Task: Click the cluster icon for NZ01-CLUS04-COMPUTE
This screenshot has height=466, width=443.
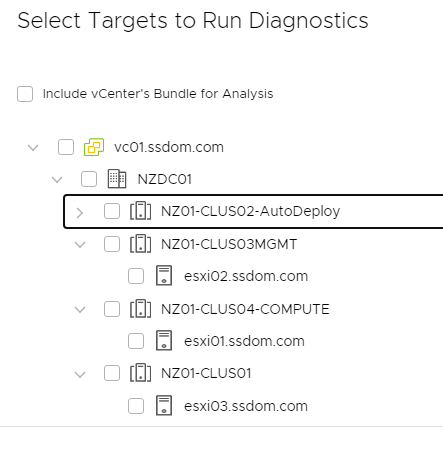Action: [140, 309]
